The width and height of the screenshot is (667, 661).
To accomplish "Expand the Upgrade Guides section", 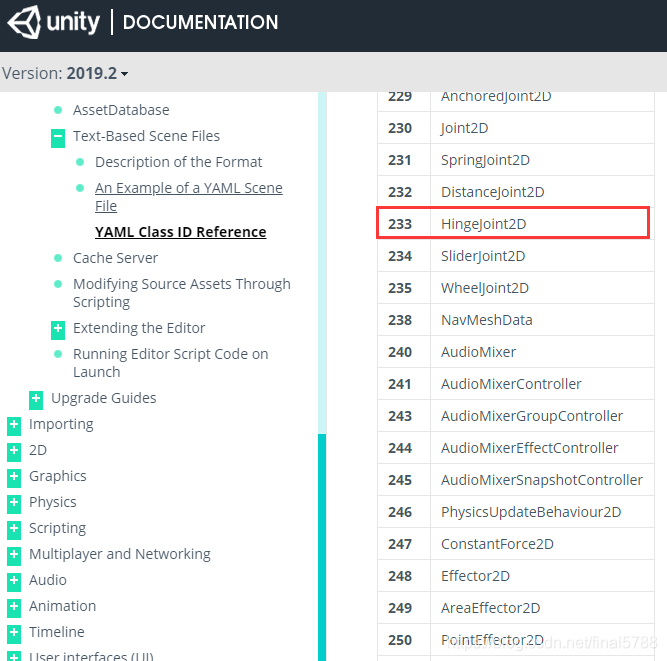I will click(x=36, y=400).
